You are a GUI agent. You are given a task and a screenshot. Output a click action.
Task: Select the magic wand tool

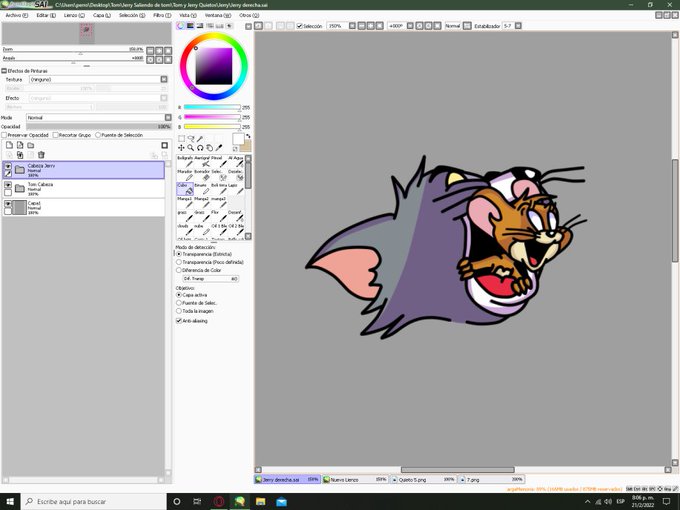coord(200,138)
